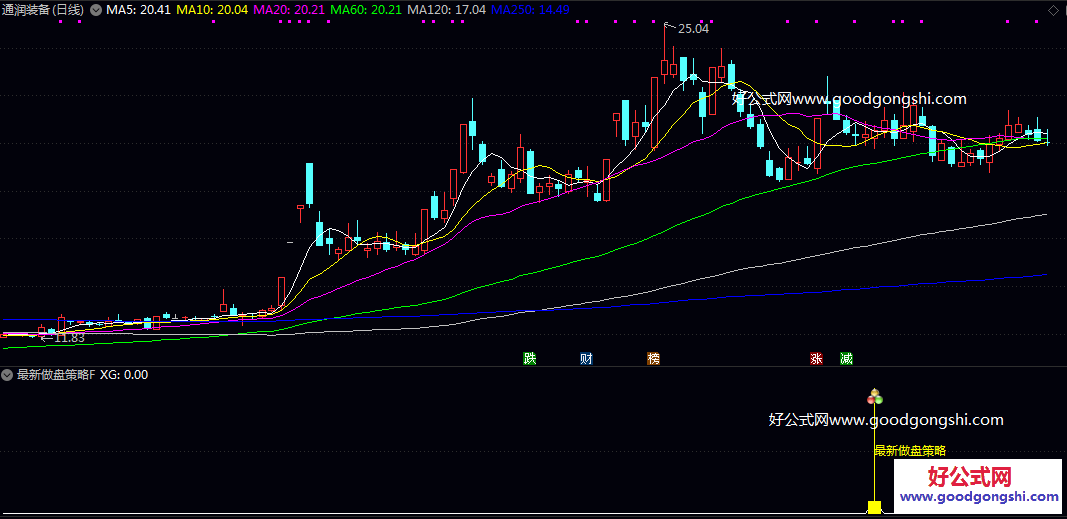
Task: Select the yellow MA10 label
Action: [x=213, y=10]
